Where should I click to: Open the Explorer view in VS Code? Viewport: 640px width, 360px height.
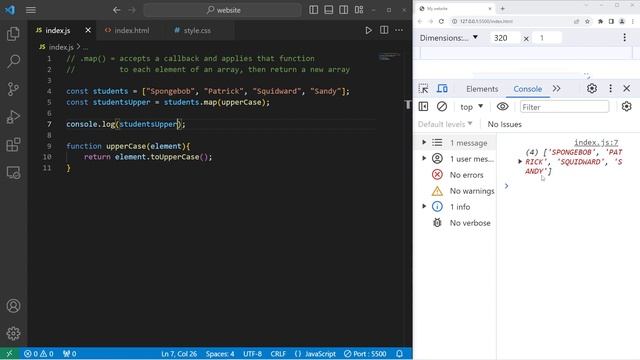coord(13,34)
